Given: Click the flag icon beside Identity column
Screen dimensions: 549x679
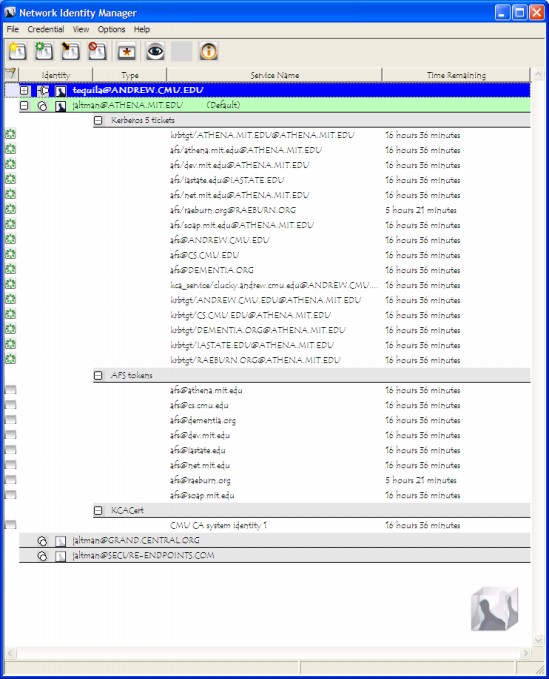Looking at the screenshot, I should click(x=10, y=74).
